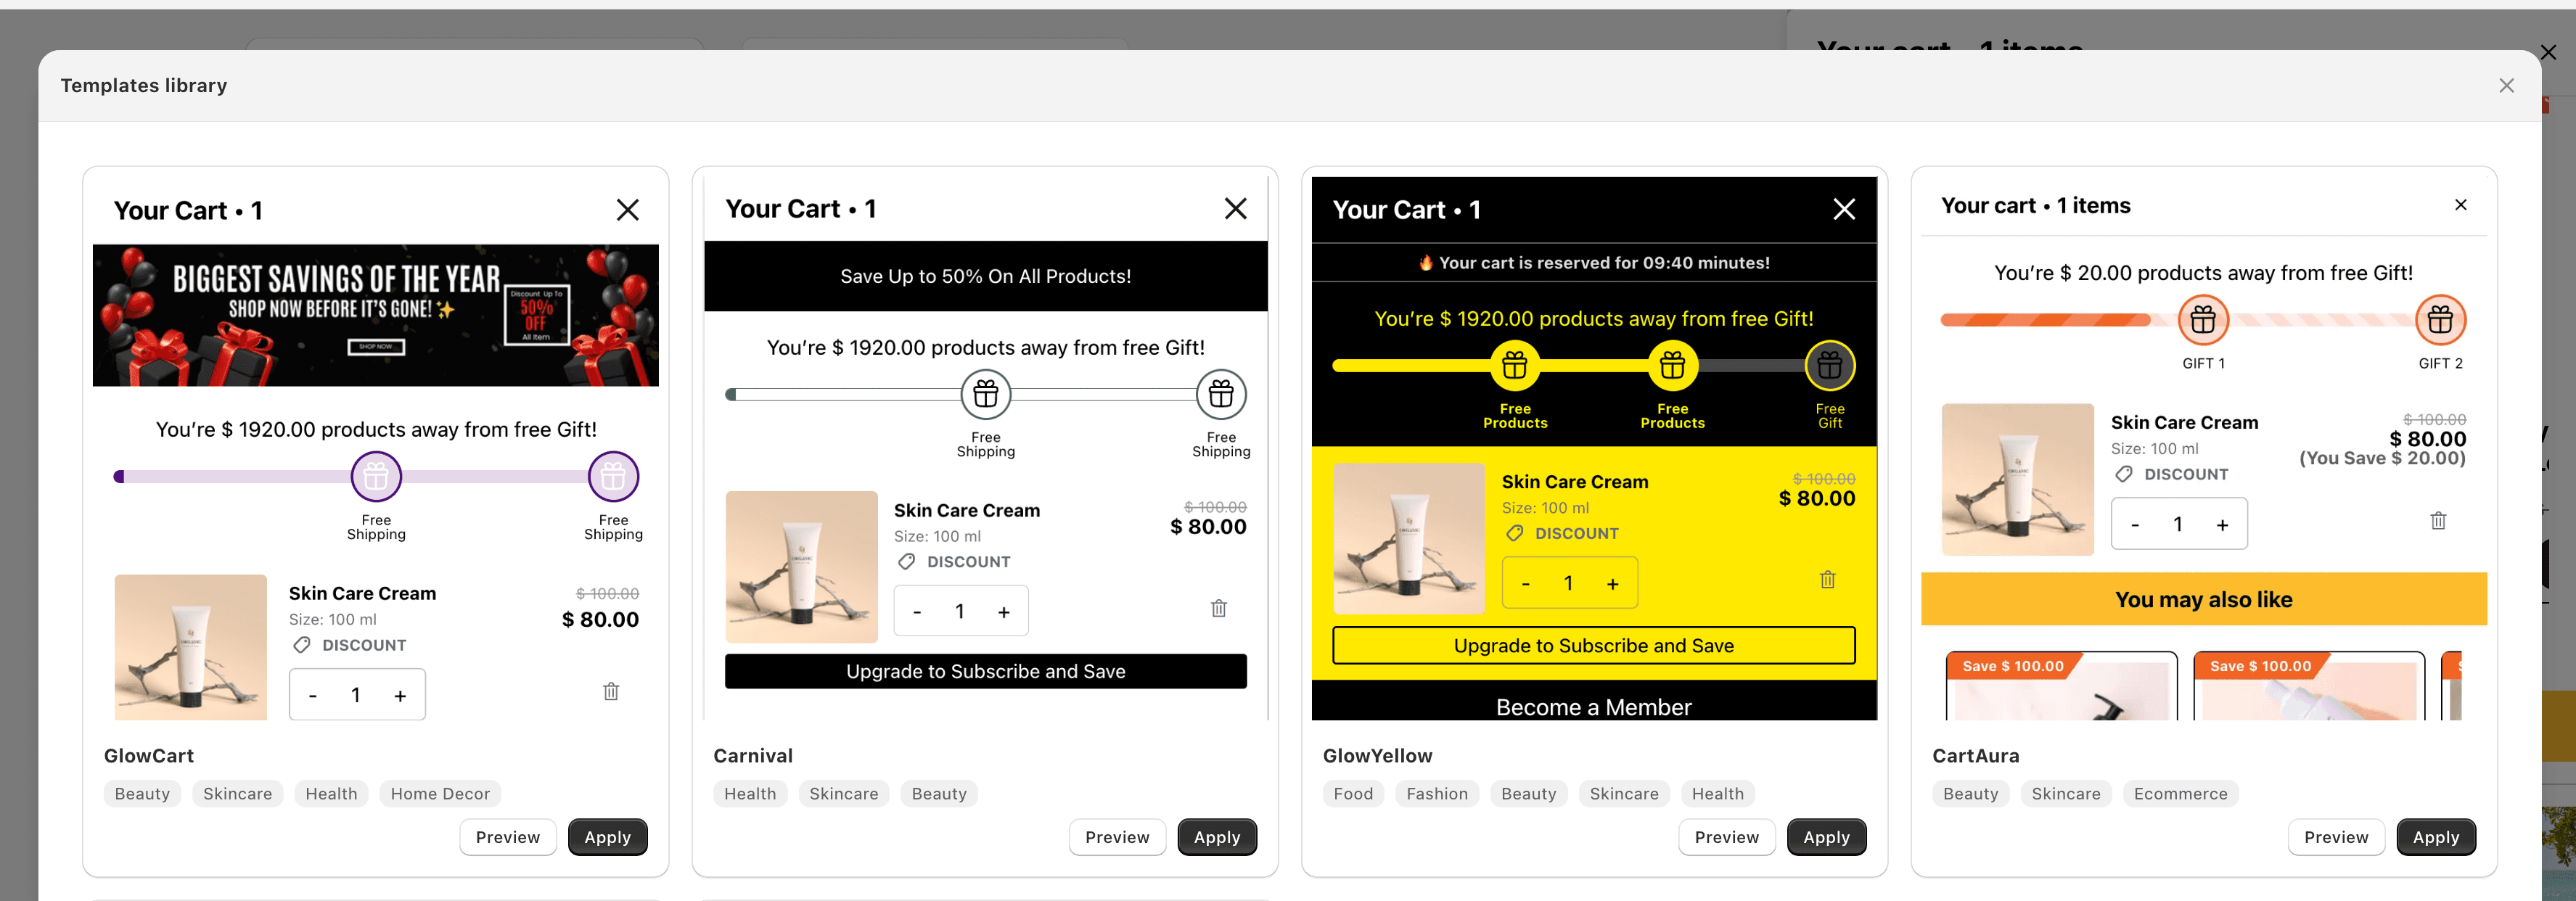Click the Skin Care Cream image in GlowCart
The image size is (2576, 901).
(191, 647)
